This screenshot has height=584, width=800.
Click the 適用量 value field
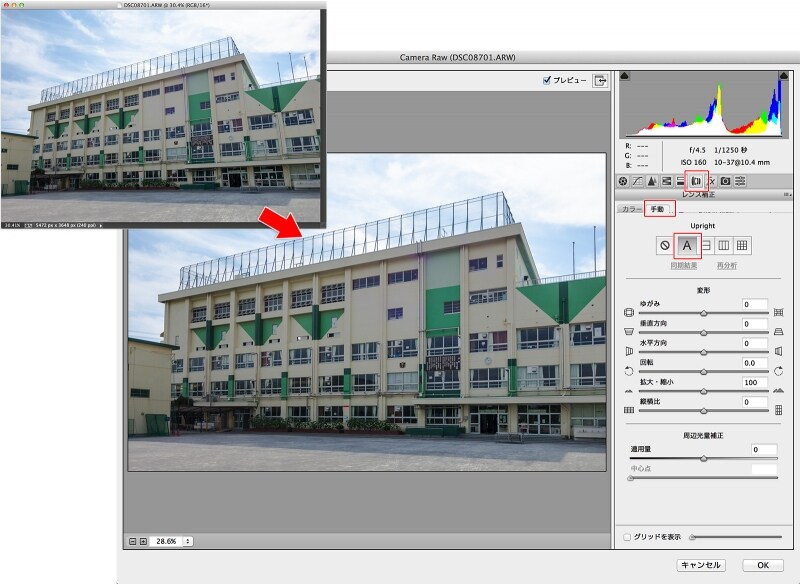[x=764, y=450]
